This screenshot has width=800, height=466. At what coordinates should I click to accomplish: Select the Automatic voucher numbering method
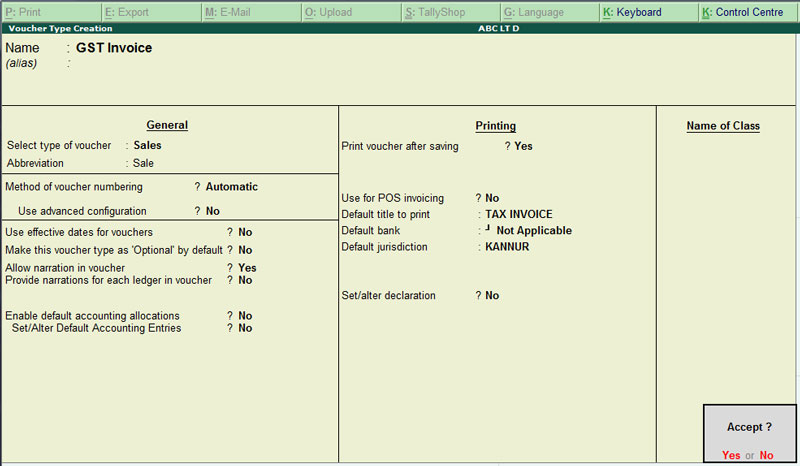[231, 187]
